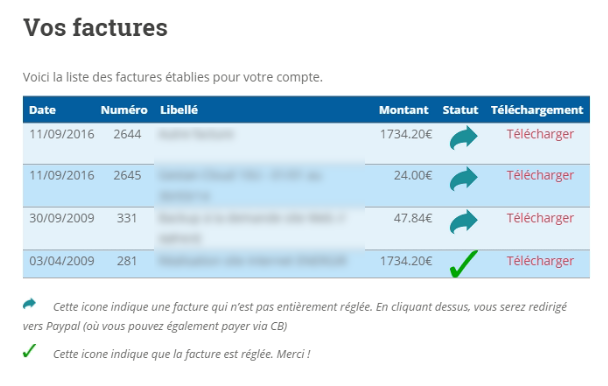608x386 pixels.
Task: Click the Numéro column header
Action: [124, 110]
